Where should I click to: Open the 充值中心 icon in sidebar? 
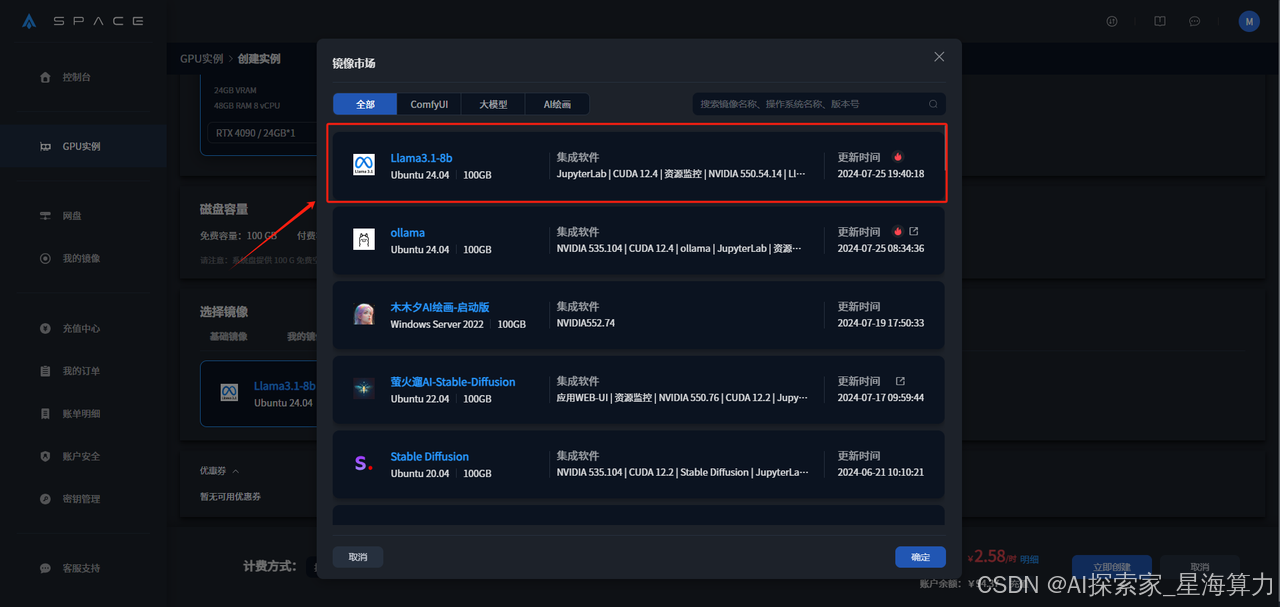click(x=45, y=329)
